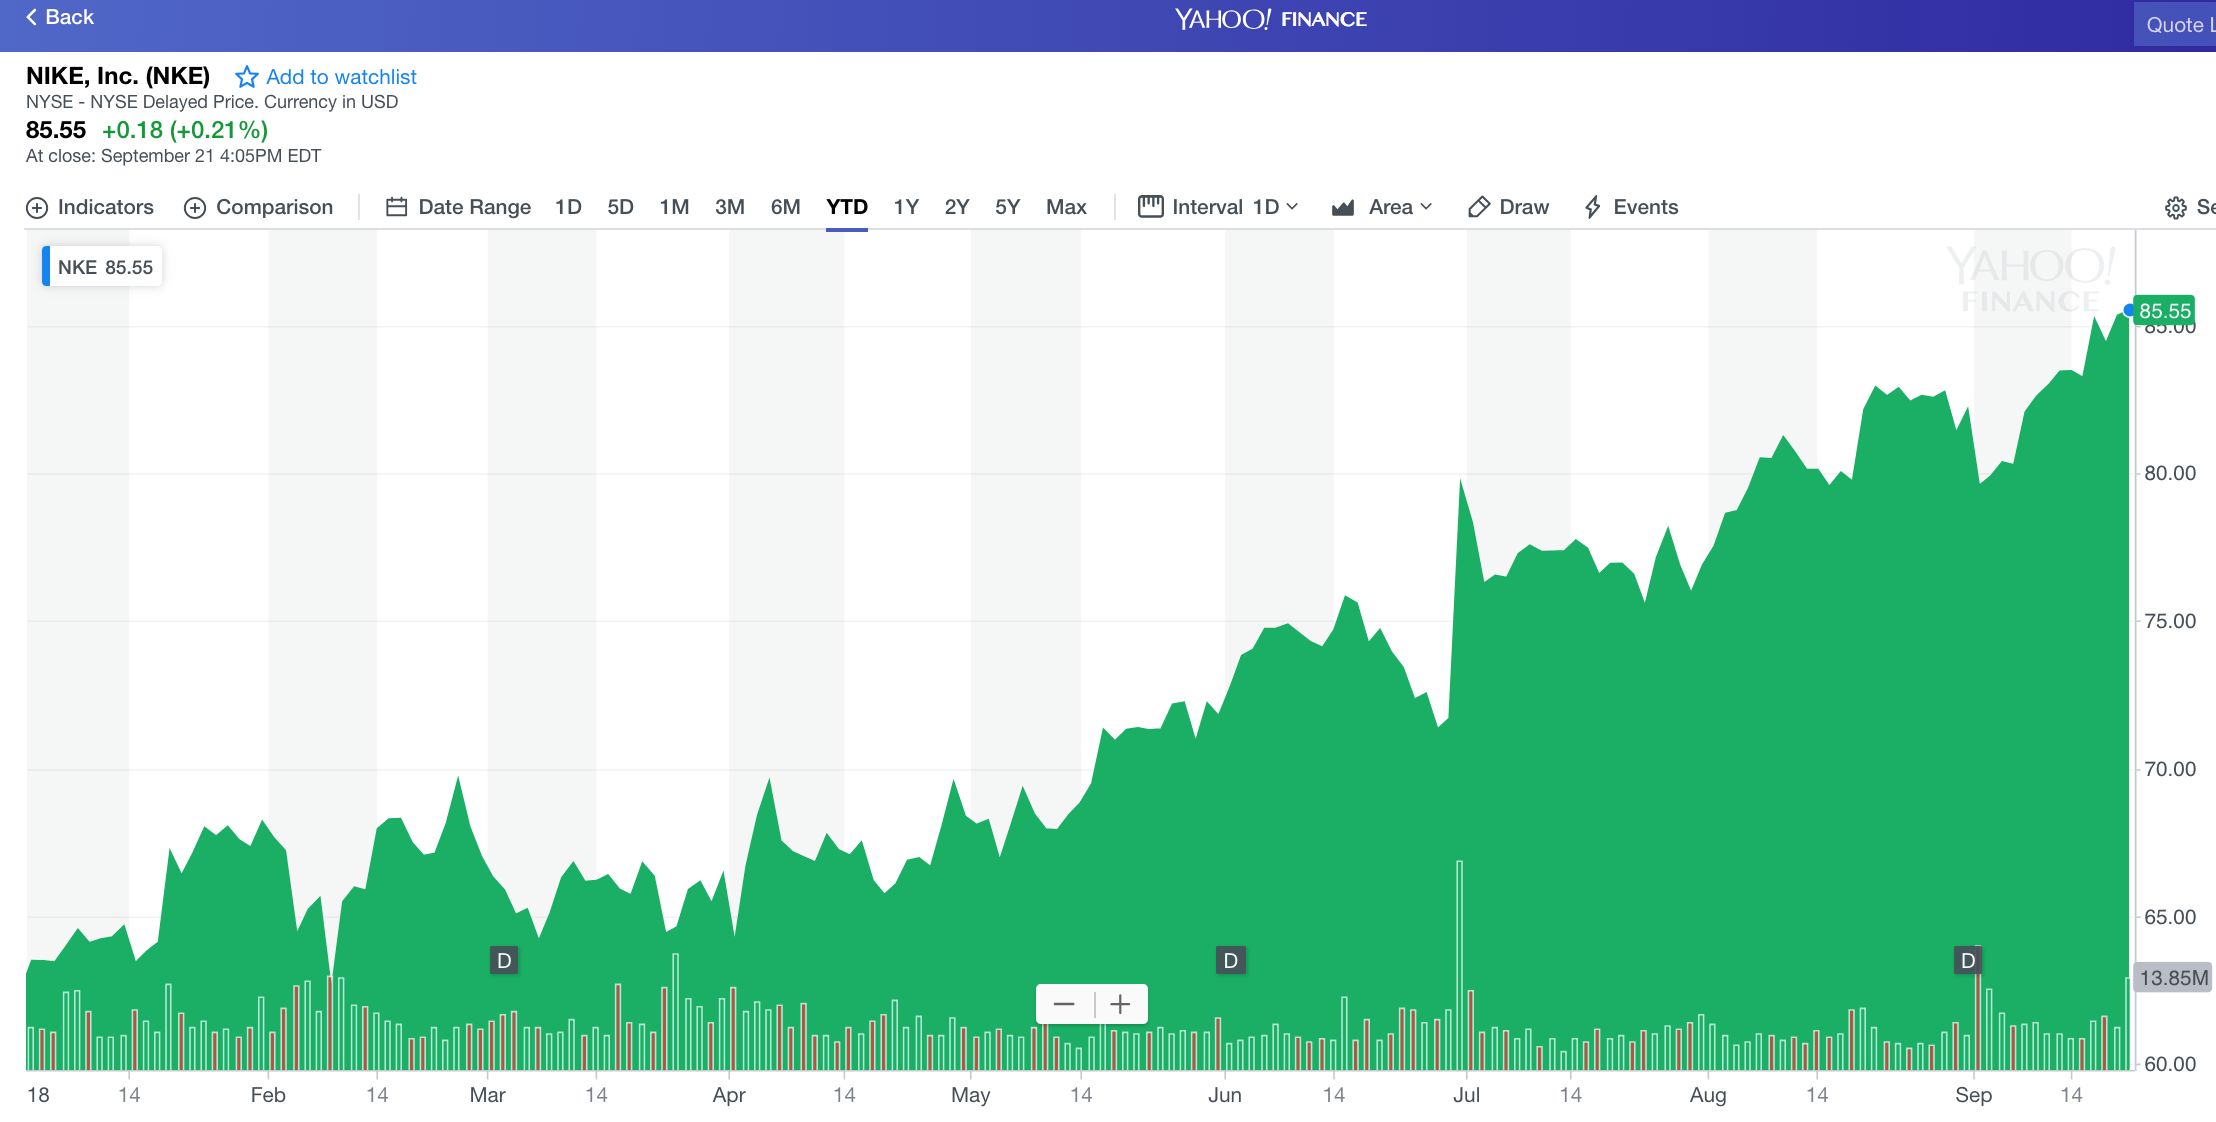Select the YTD range tab
Image resolution: width=2216 pixels, height=1122 pixels.
[846, 207]
